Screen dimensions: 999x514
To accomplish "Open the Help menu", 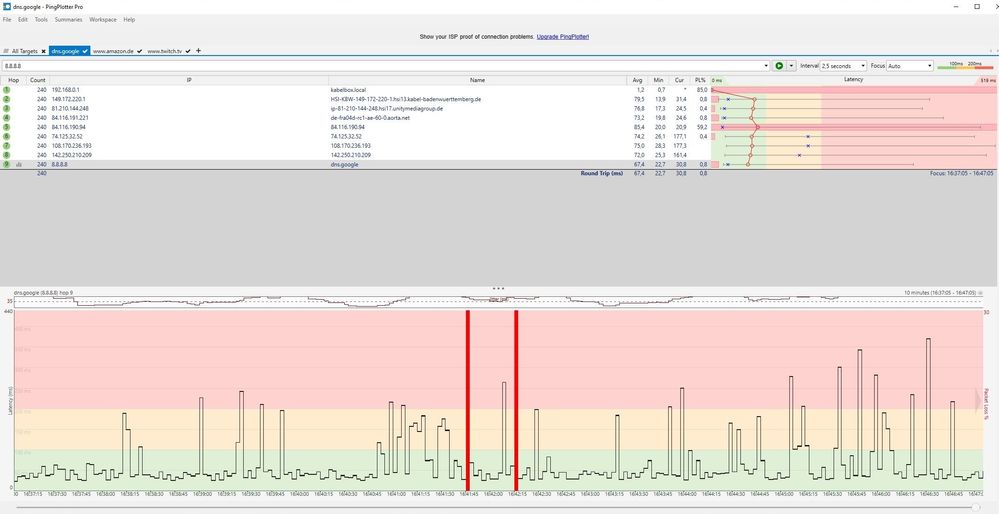I will [129, 20].
